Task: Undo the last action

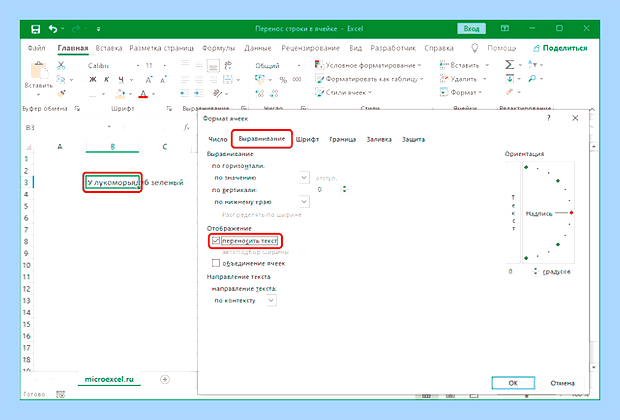Action: pos(53,29)
